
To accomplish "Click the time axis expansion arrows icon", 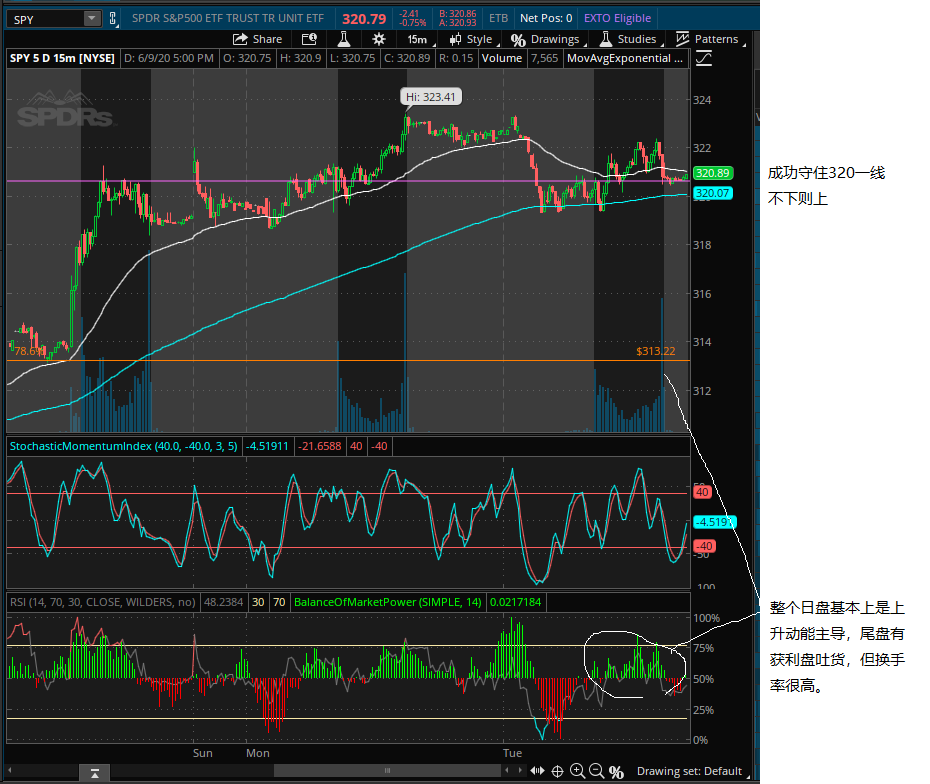I will 537,771.
